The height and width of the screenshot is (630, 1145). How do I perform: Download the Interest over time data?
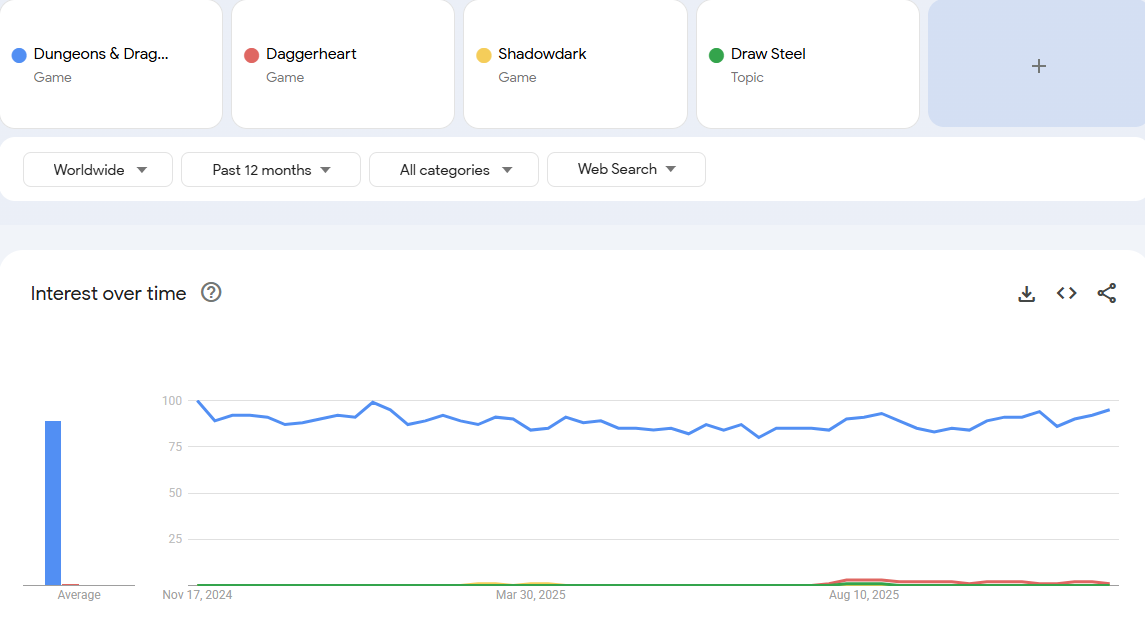click(1026, 294)
